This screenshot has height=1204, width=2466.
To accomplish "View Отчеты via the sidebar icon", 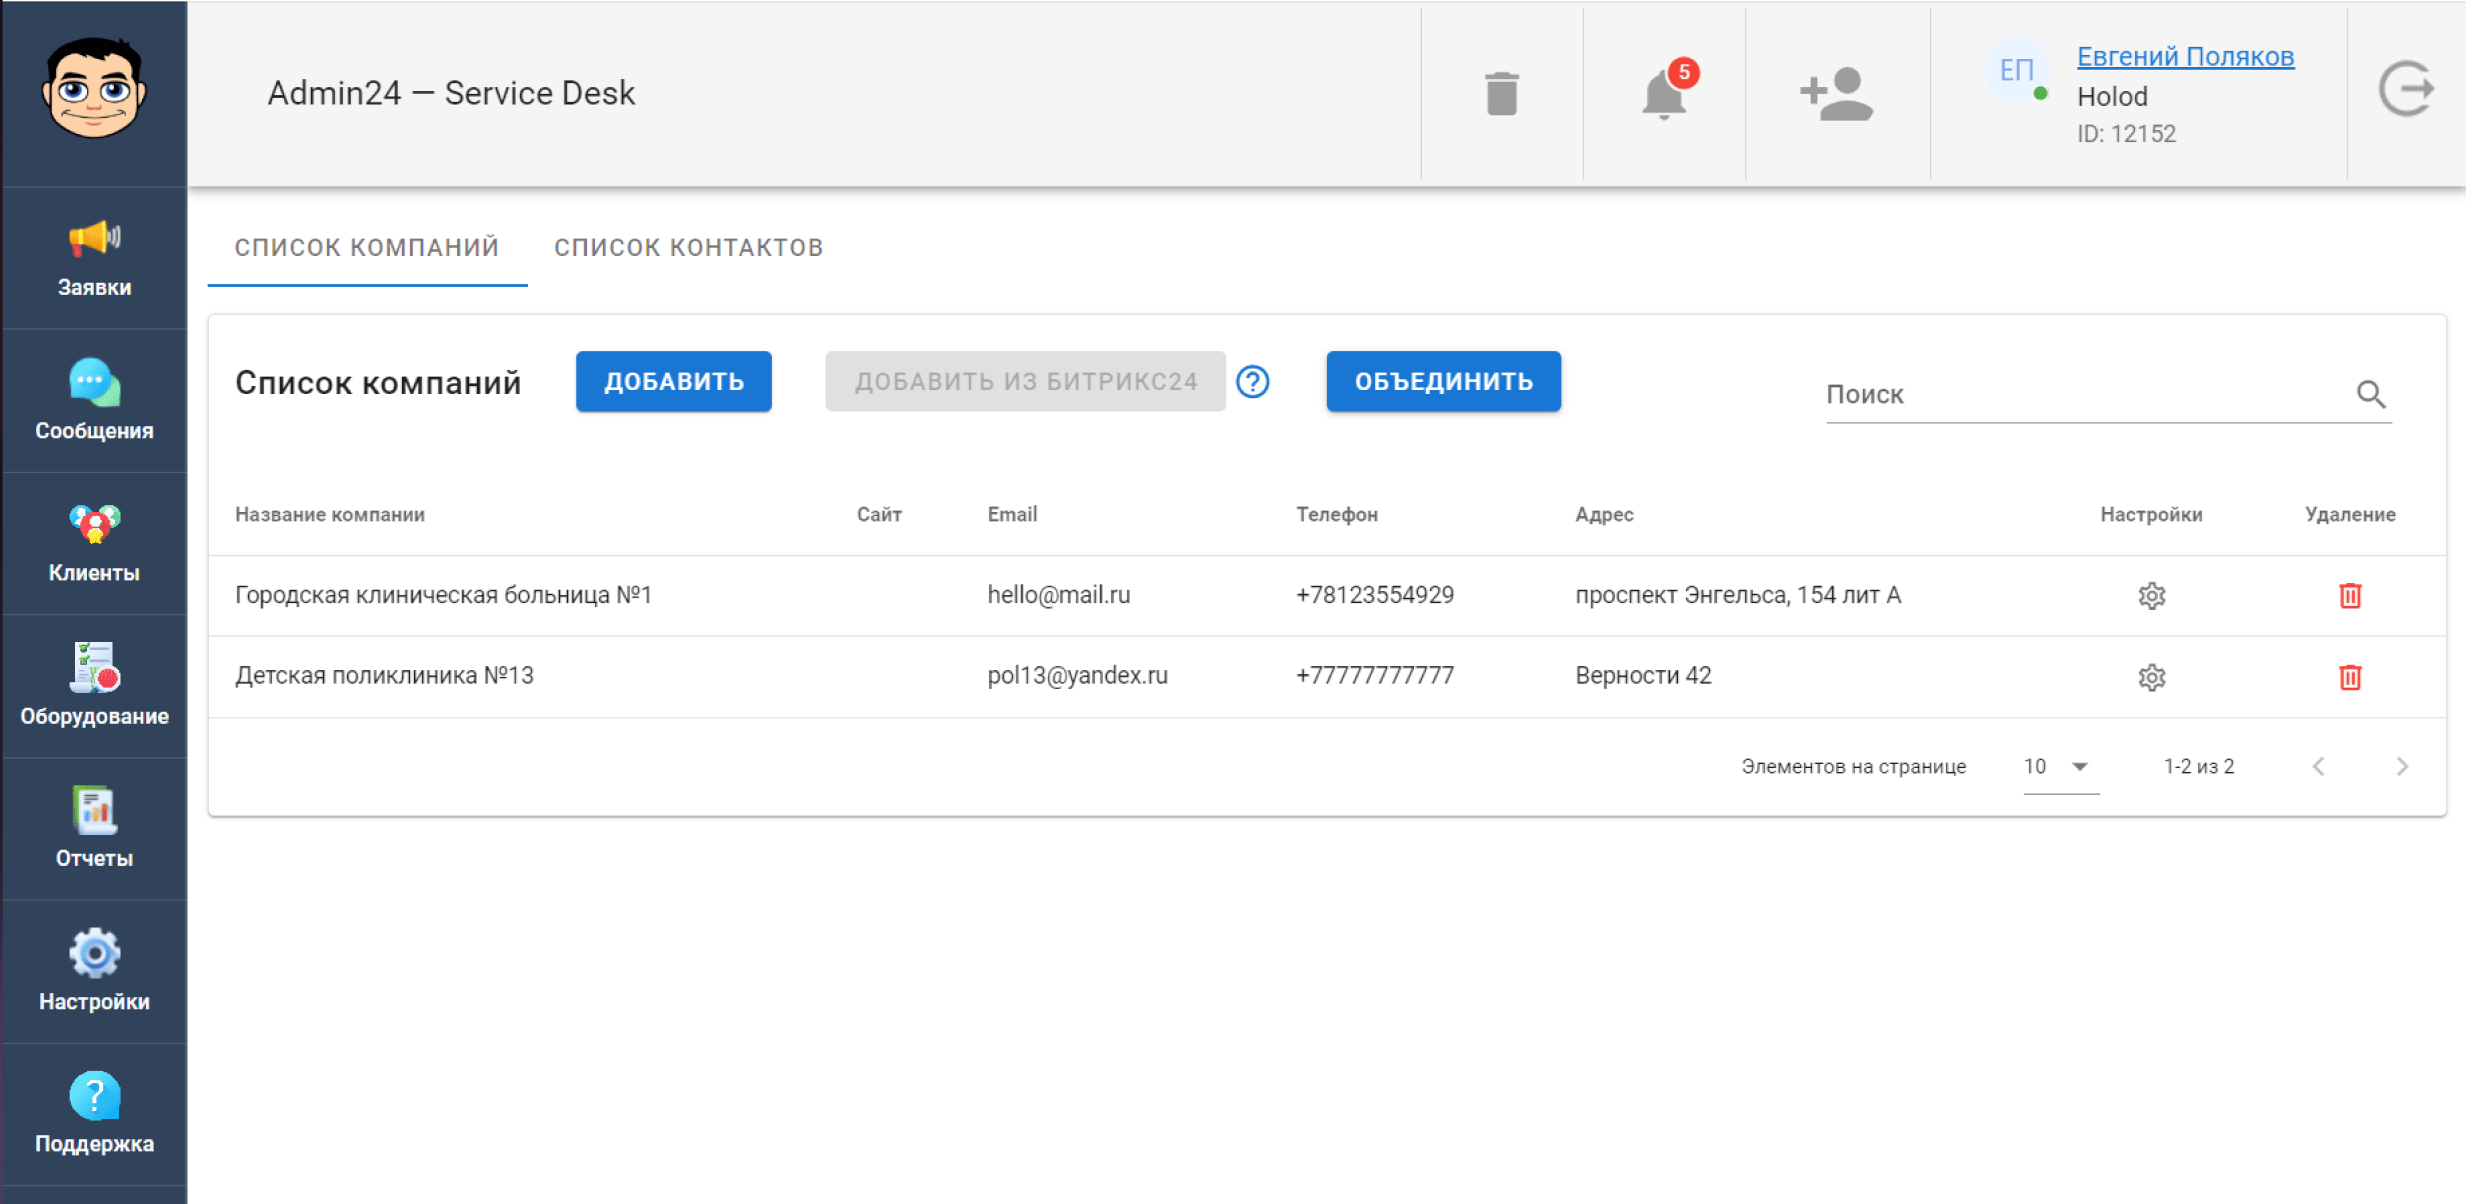I will 94,827.
